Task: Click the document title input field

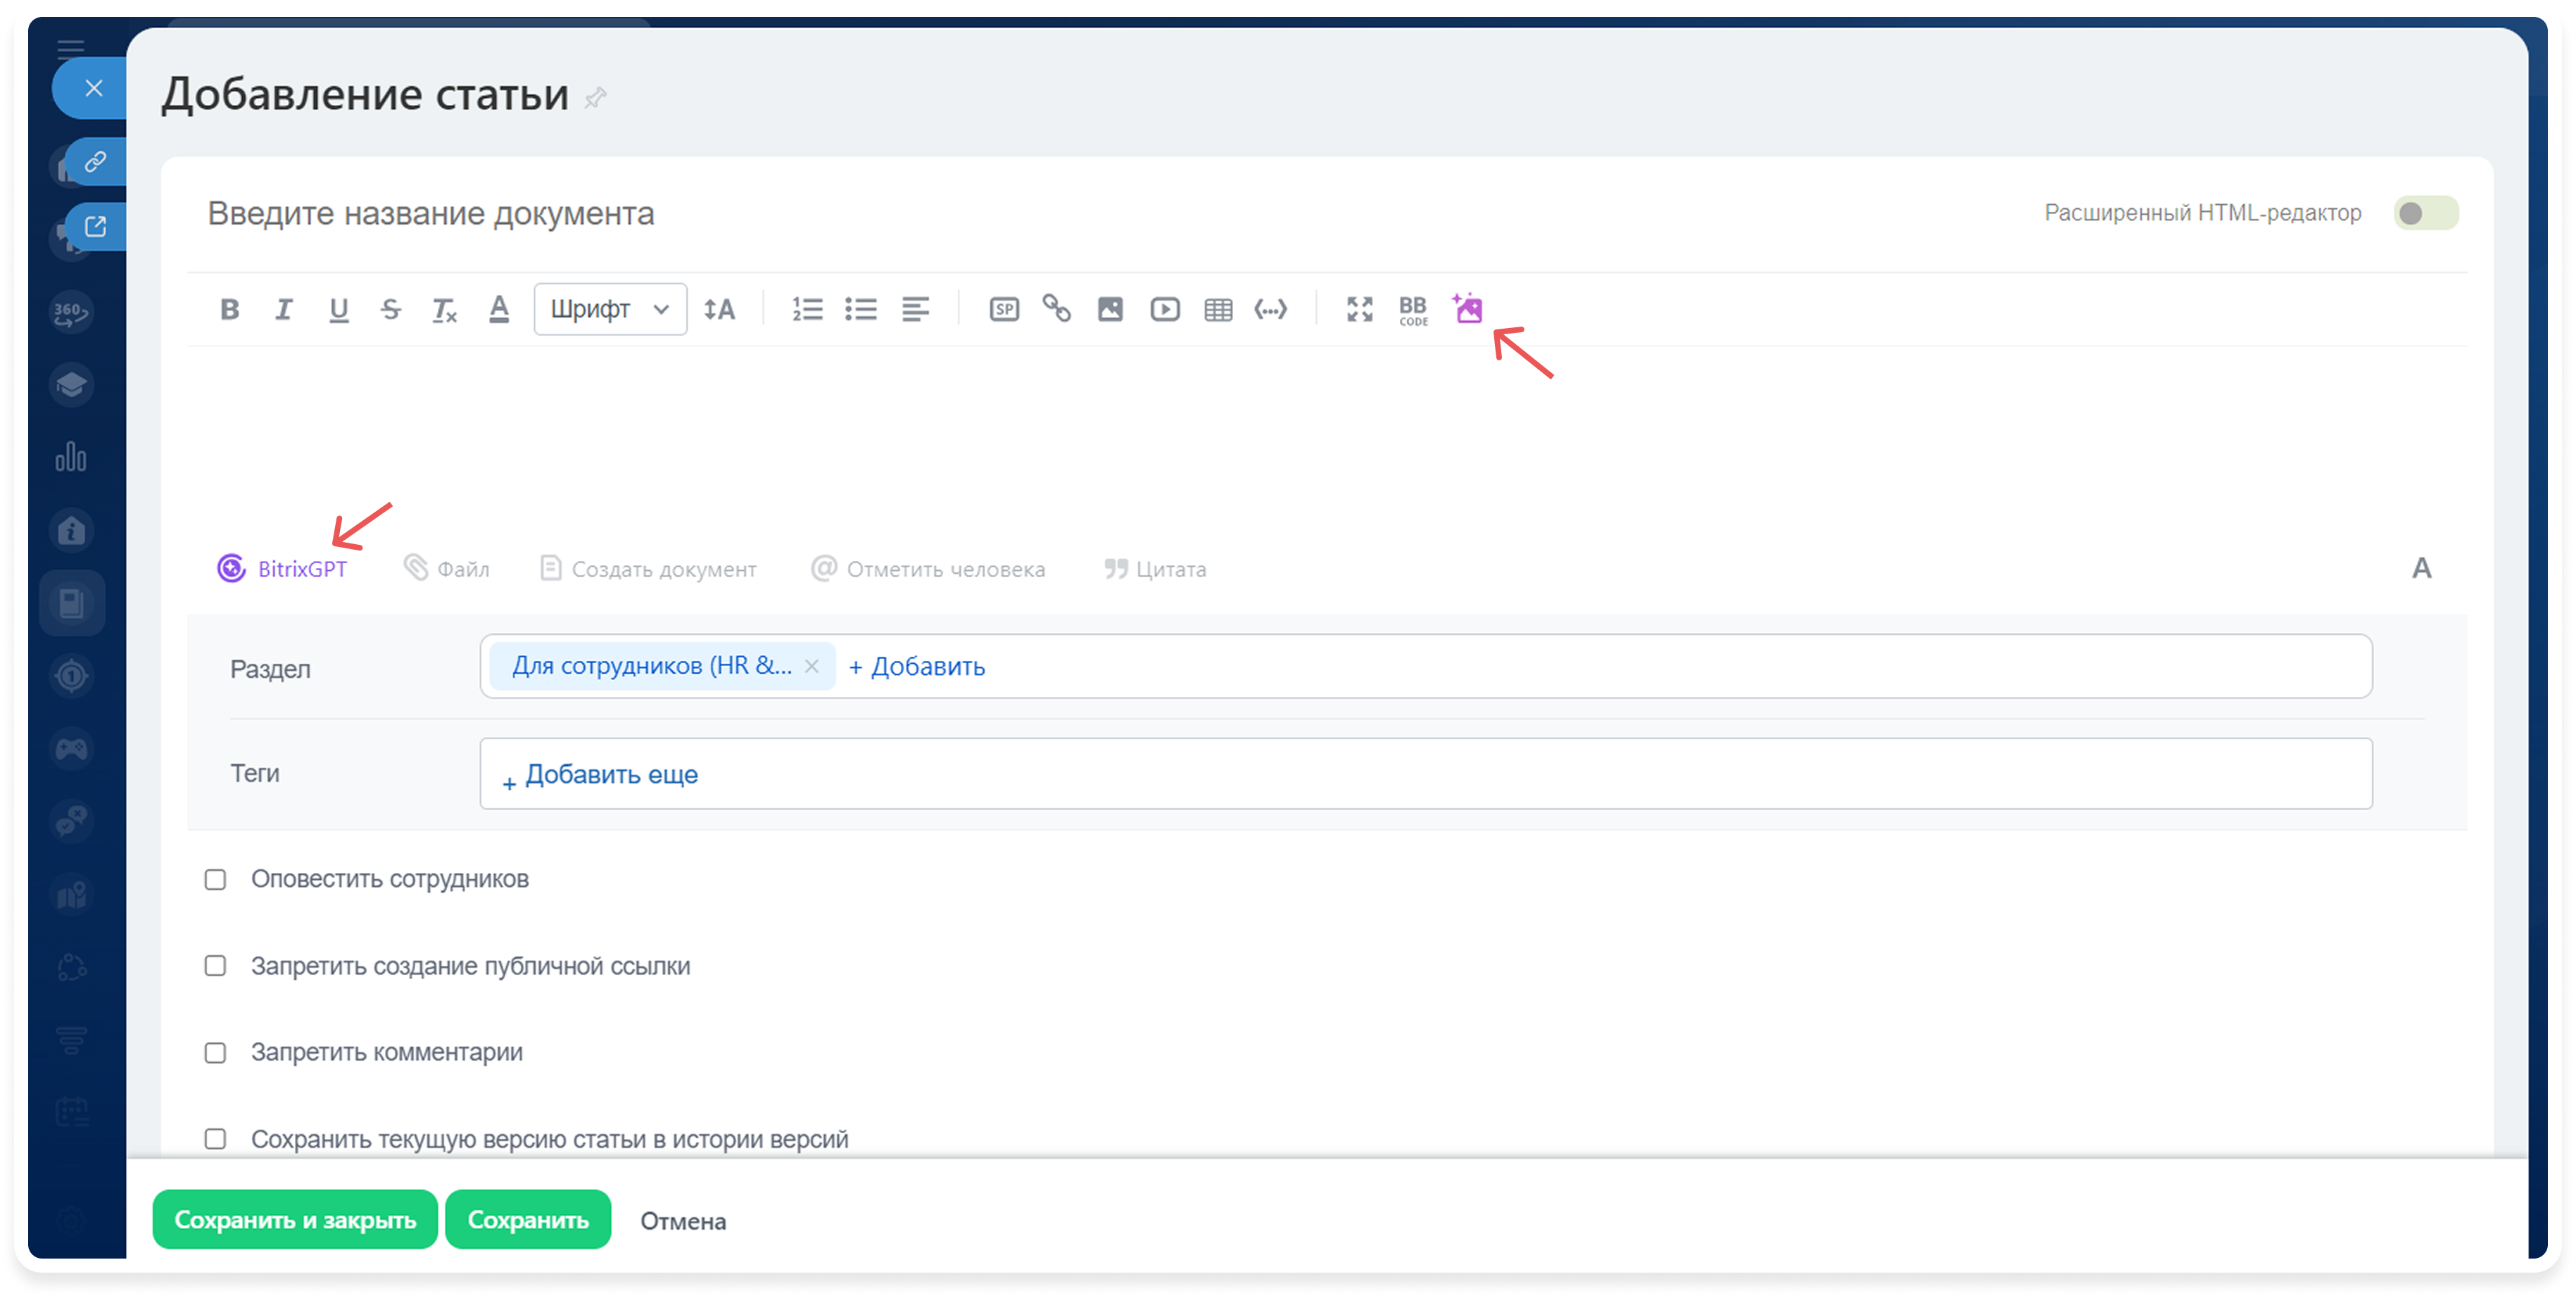Action: [x=800, y=213]
